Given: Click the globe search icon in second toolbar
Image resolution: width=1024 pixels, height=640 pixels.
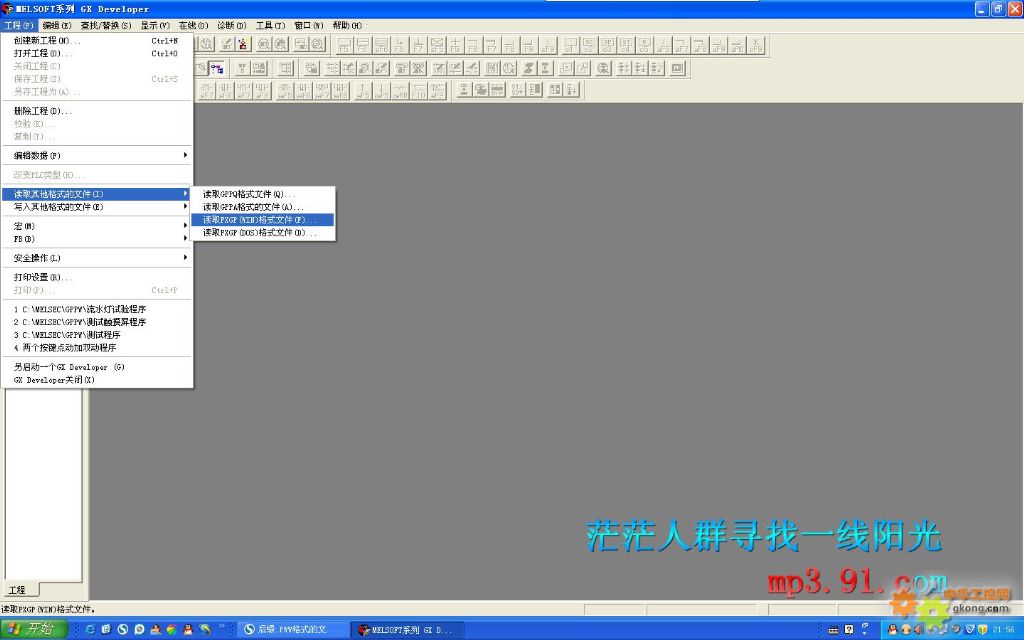Looking at the screenshot, I should tap(603, 68).
